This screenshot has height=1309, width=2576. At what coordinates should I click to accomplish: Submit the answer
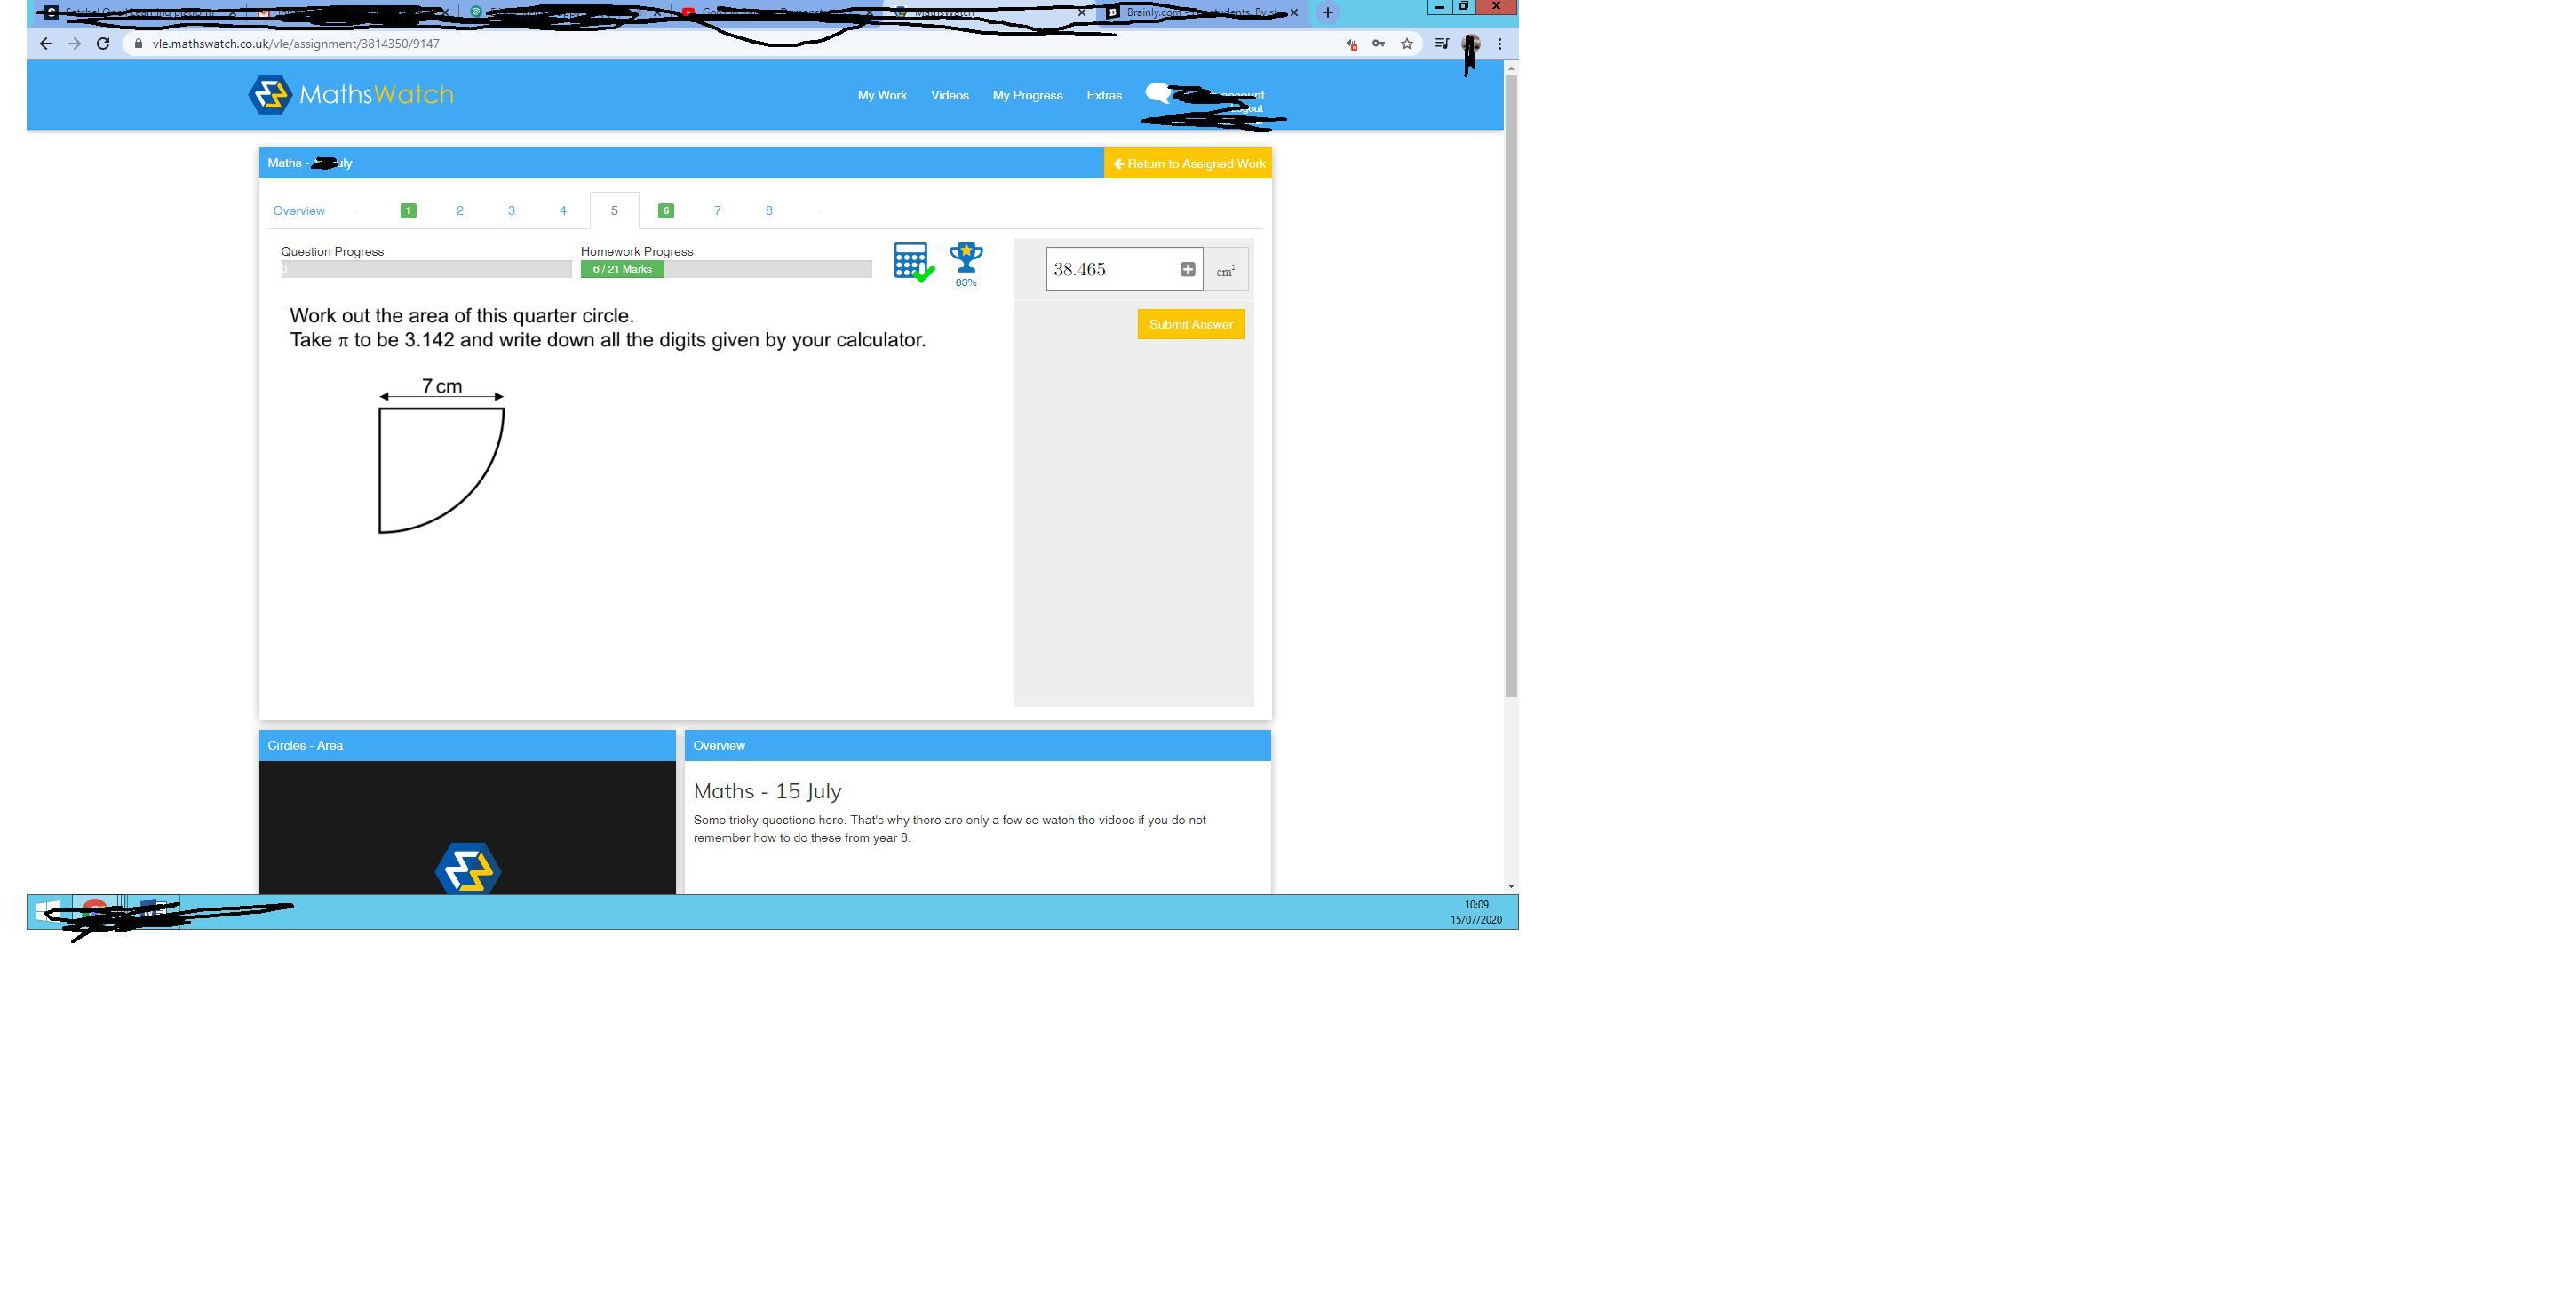pos(1190,324)
